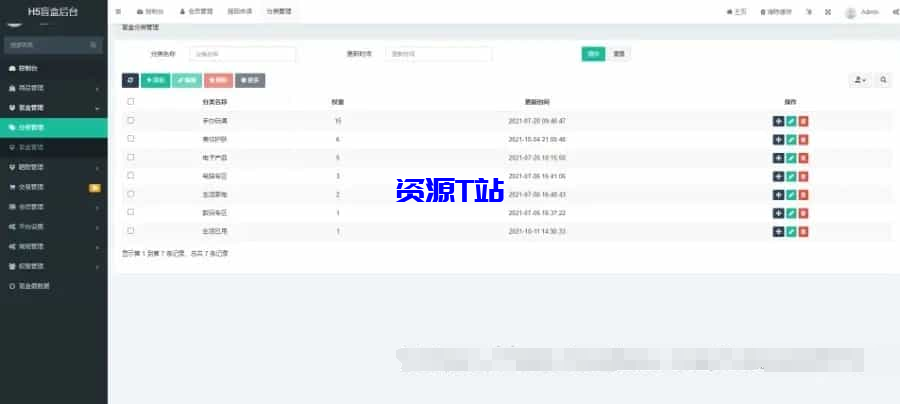Click drag-sort icon in weight 5 row
Image resolution: width=900 pixels, height=404 pixels.
pyautogui.click(x=778, y=158)
